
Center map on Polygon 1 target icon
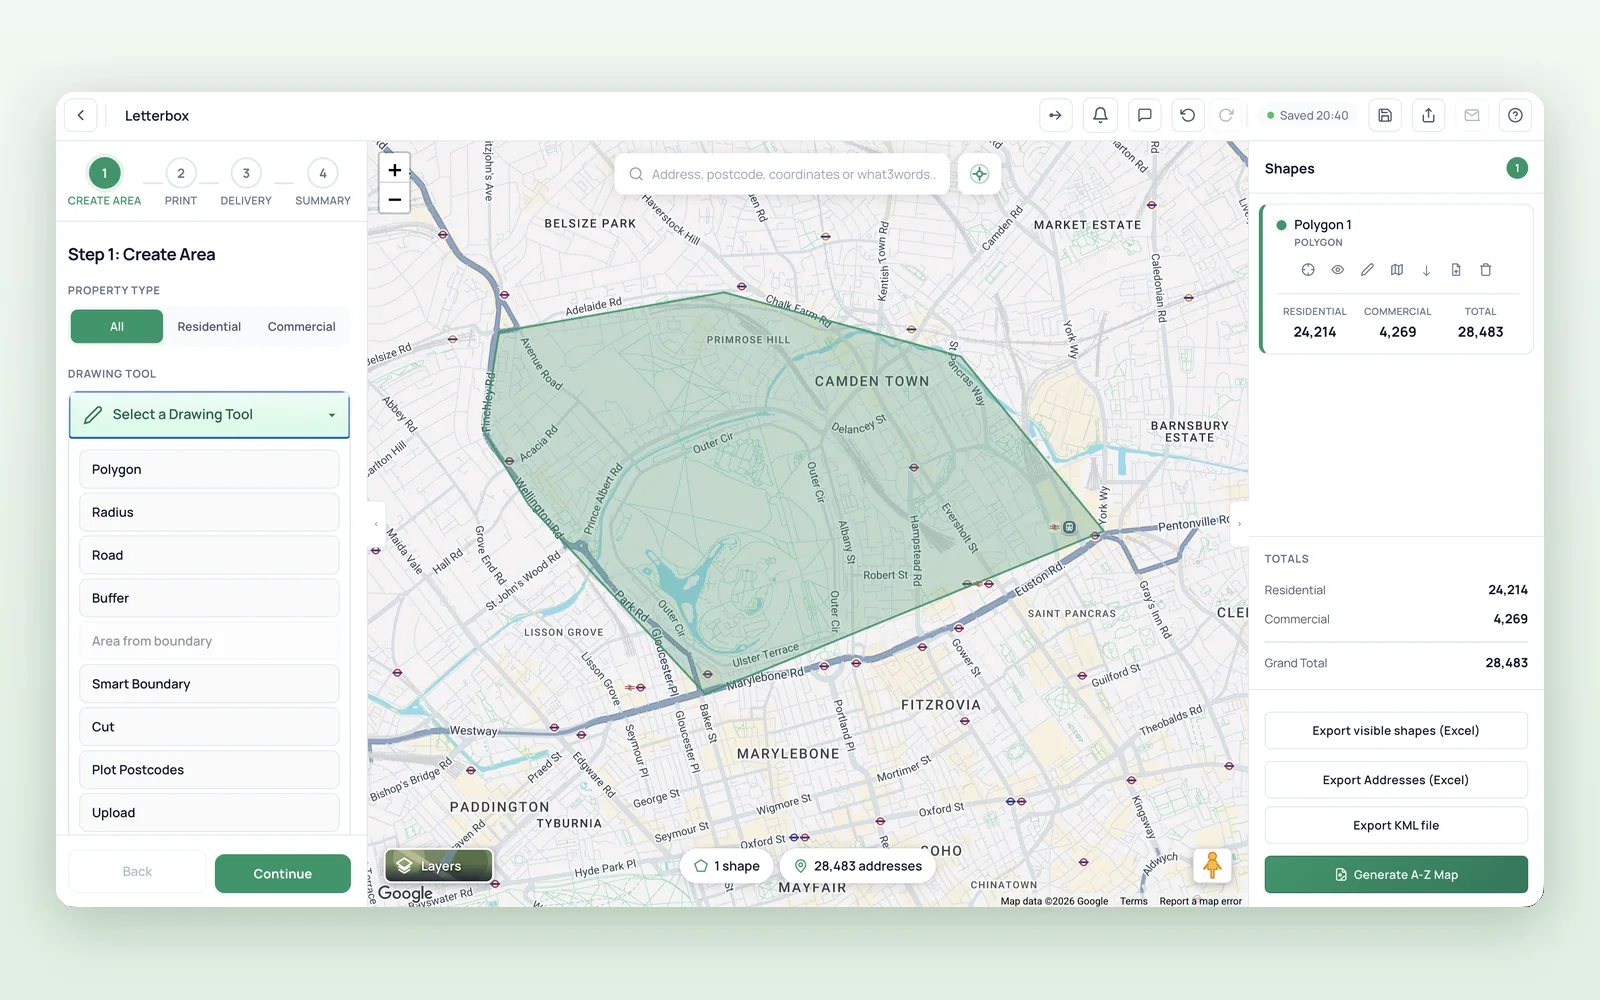coord(1308,270)
